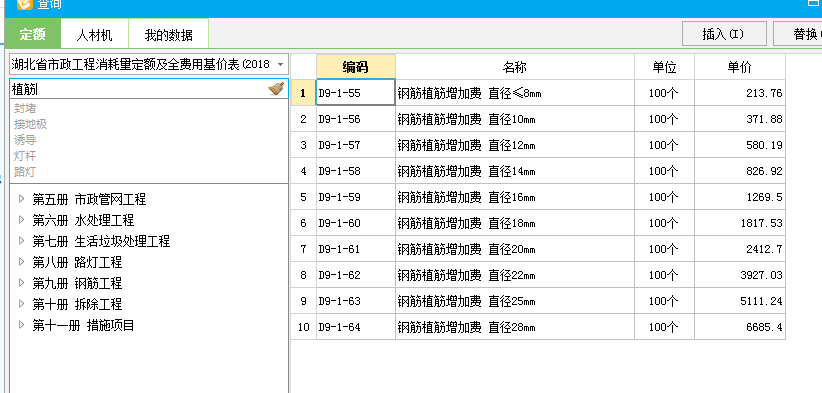The height and width of the screenshot is (393, 822).
Task: Select the 诱导 search suggestion
Action: (25, 140)
